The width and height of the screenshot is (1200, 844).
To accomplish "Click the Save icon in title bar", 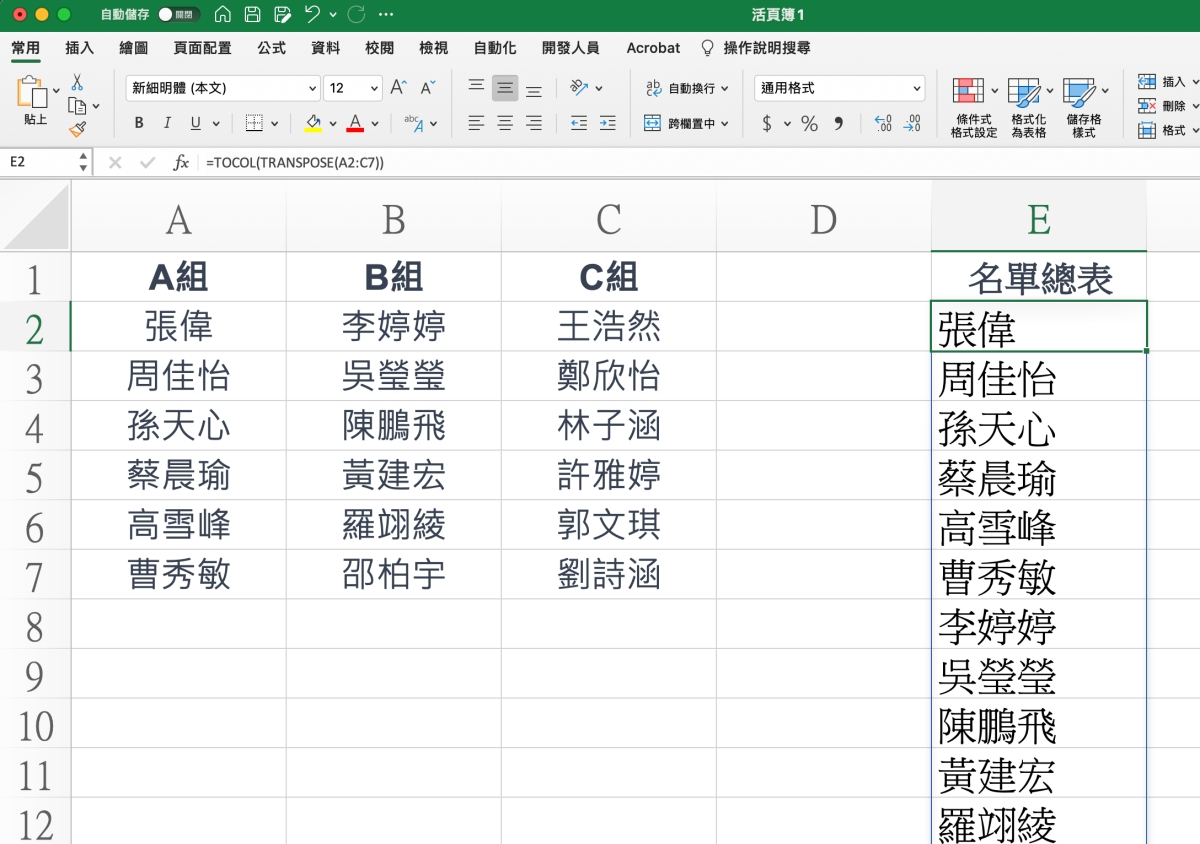I will (253, 15).
